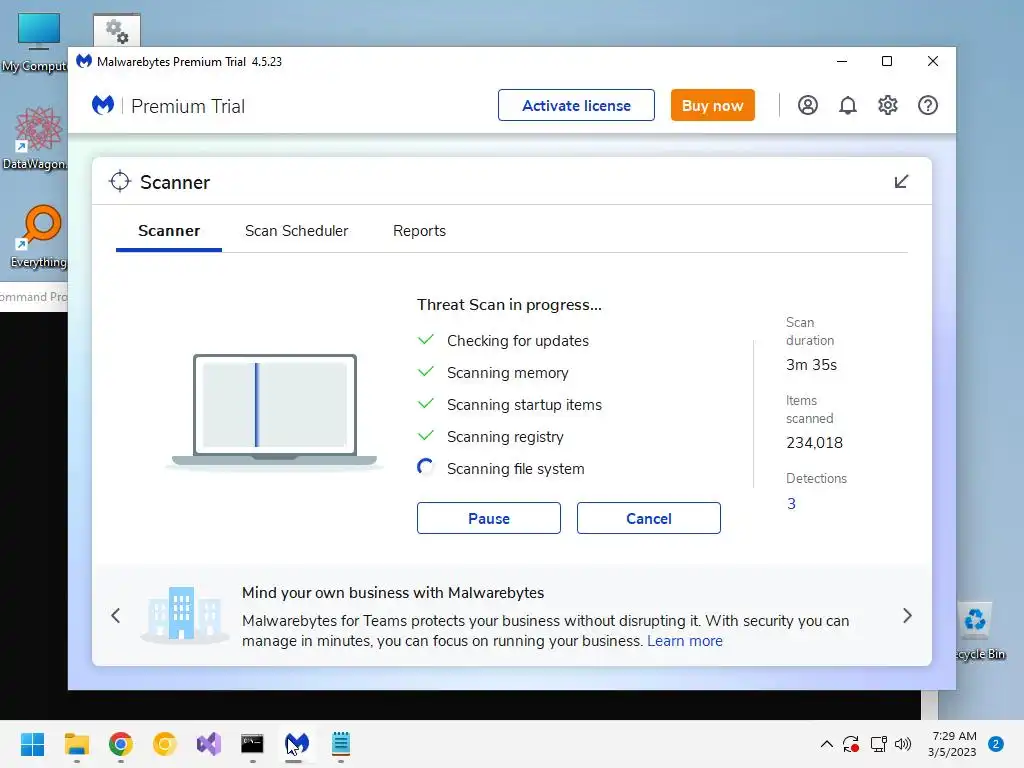This screenshot has width=1024, height=768.
Task: Switch to the Scan Scheduler tab
Action: 296,231
